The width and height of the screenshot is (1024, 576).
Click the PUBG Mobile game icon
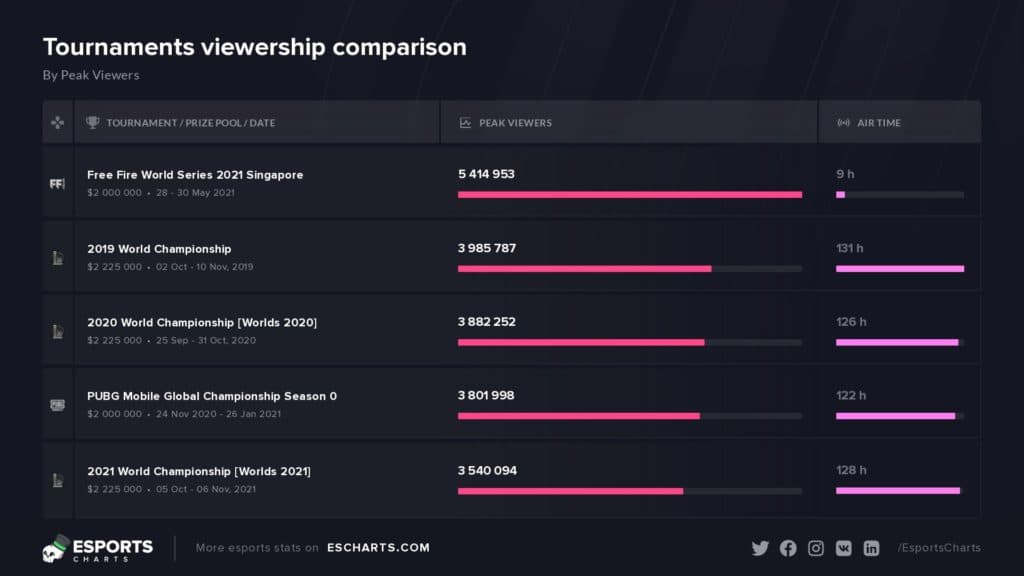pos(57,405)
